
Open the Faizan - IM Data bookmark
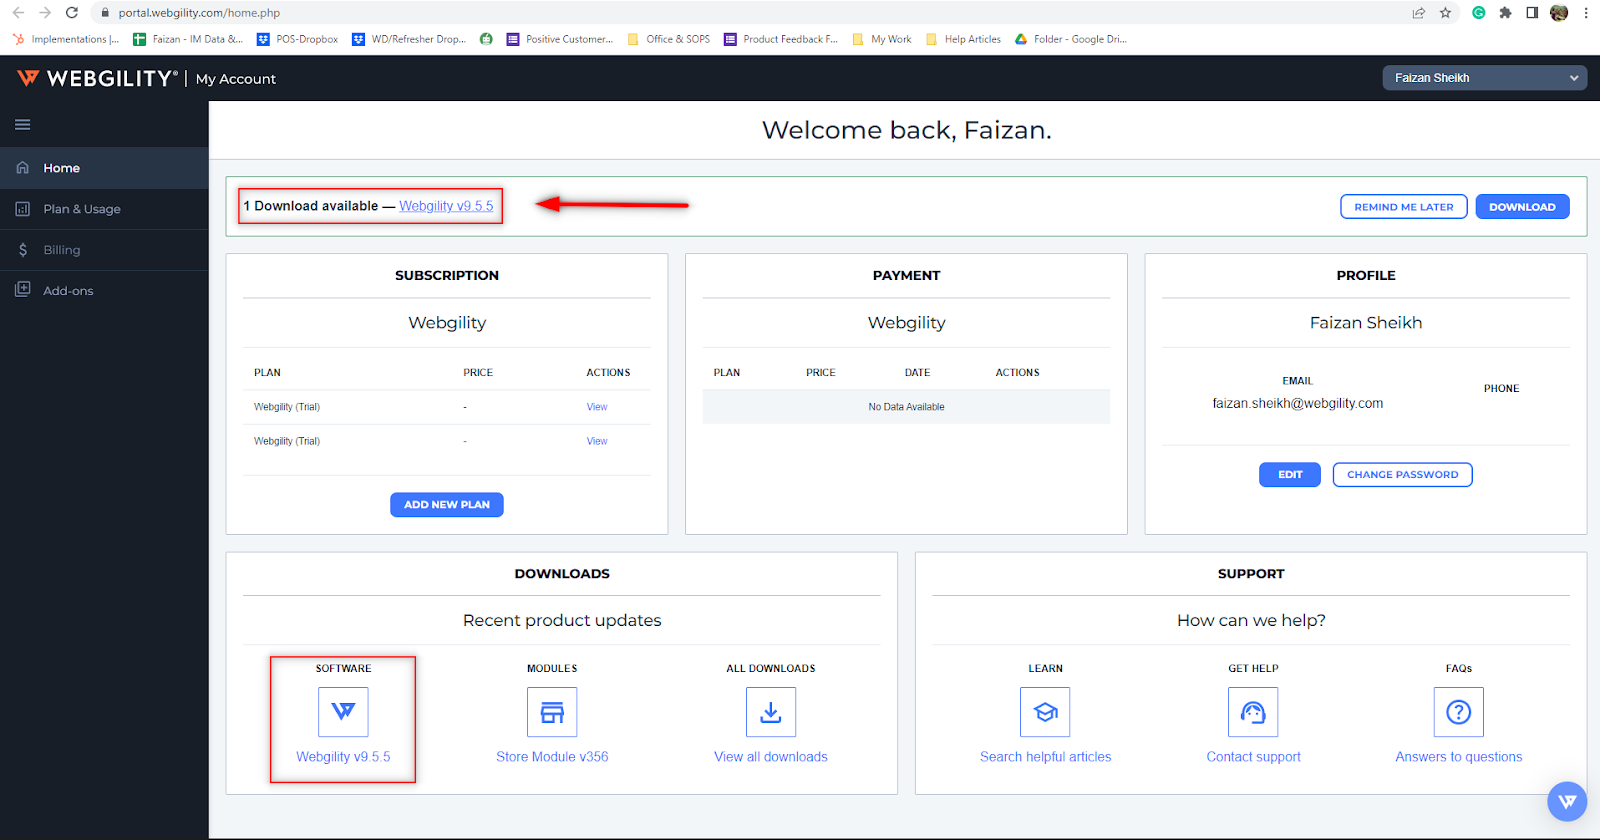click(x=188, y=39)
